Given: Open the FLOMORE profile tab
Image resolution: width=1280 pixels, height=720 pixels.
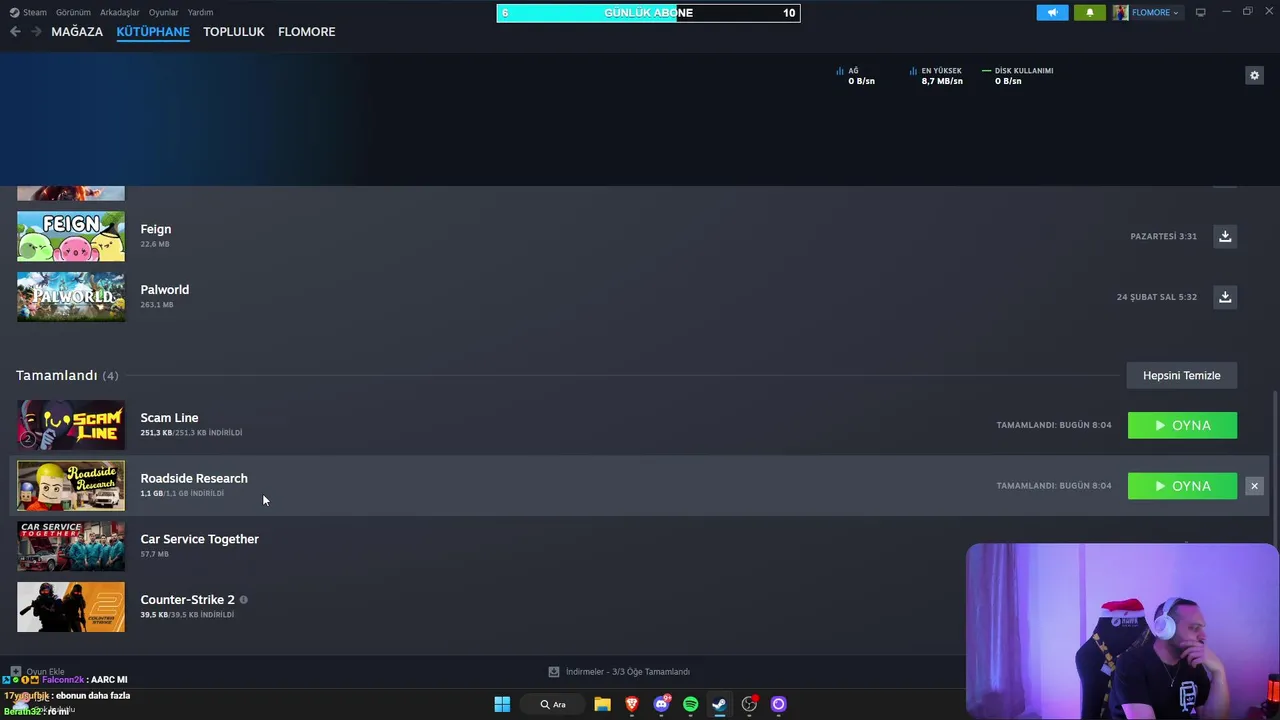Looking at the screenshot, I should click(x=307, y=32).
